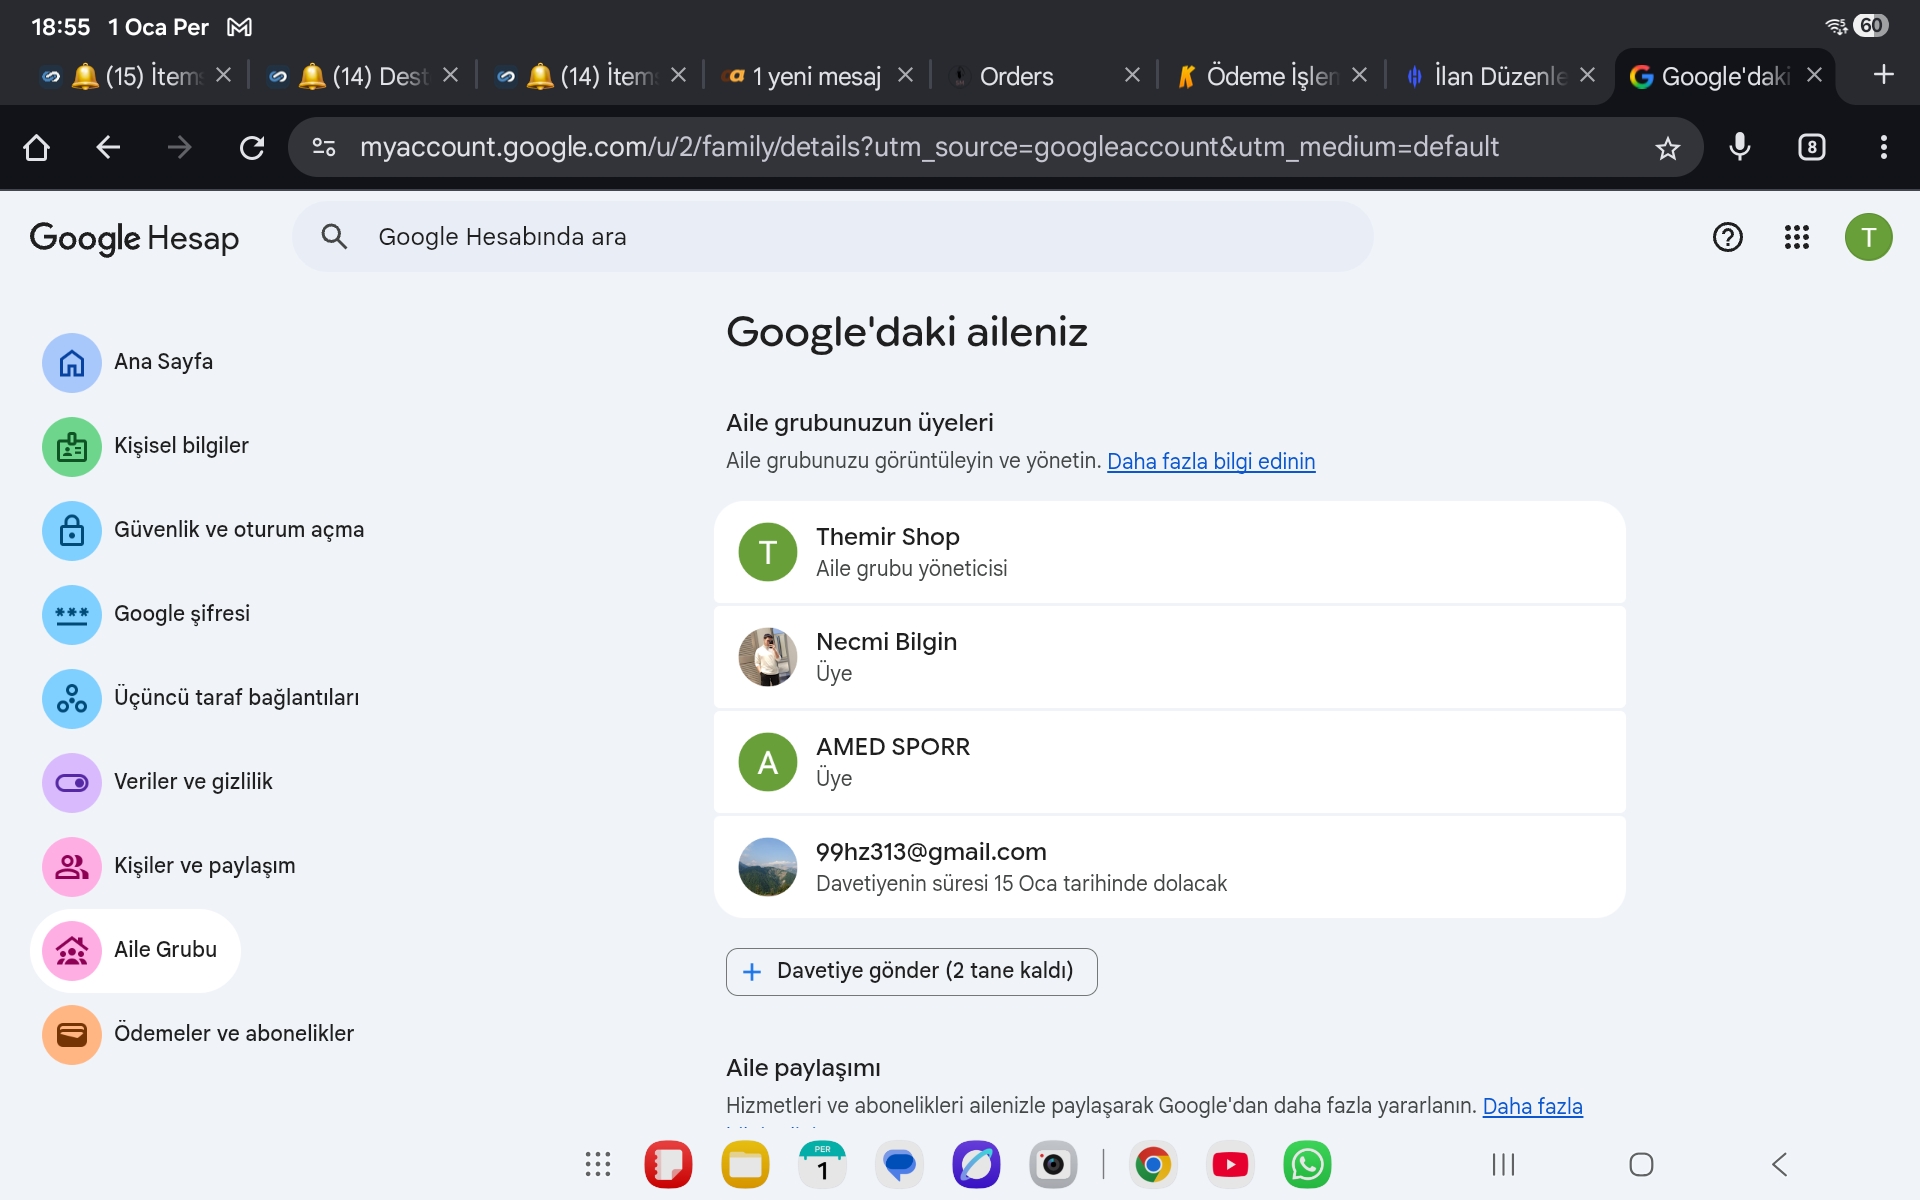
Task: Open Kişisel bilgiler section
Action: tap(146, 446)
